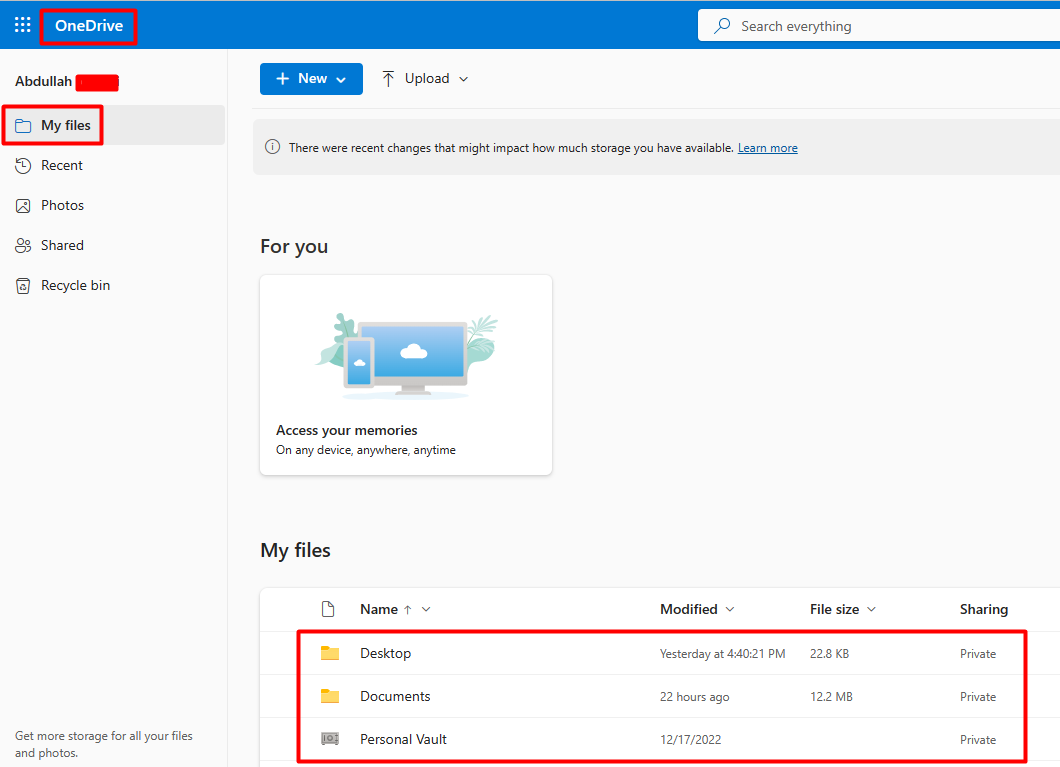Open the Modified column dropdown chevron
This screenshot has width=1060, height=767.
pos(730,610)
